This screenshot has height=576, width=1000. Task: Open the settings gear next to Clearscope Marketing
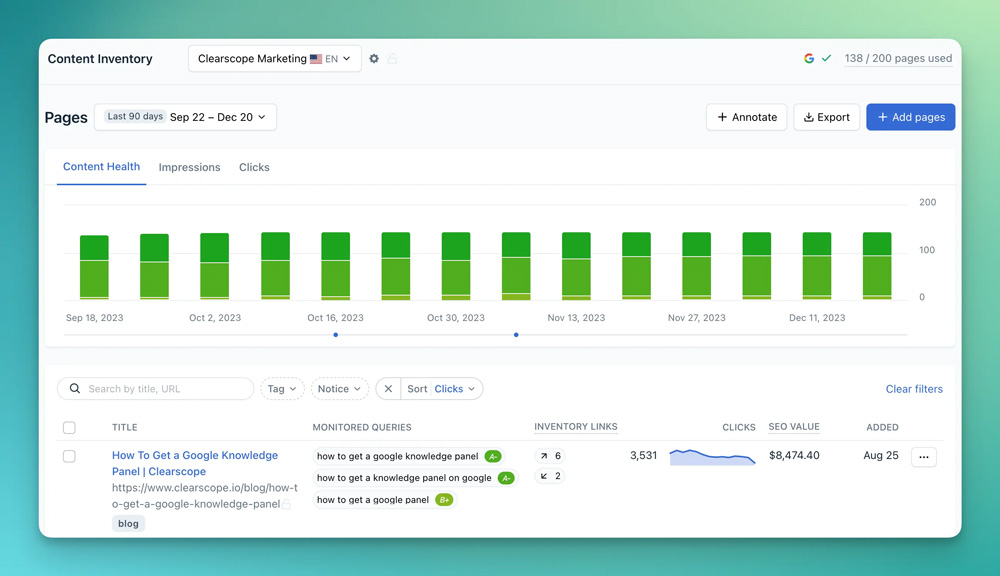374,59
